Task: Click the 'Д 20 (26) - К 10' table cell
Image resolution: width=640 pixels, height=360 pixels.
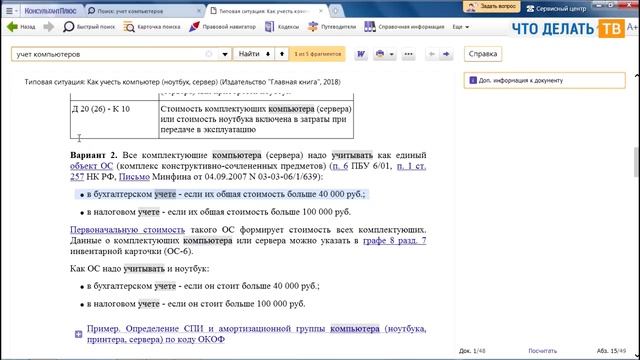Action: coord(114,119)
